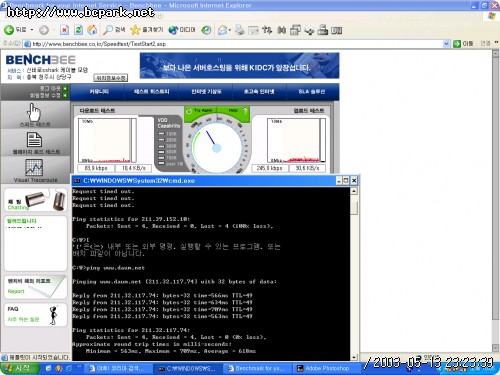
Task: Click the cascading windows icon in toolbar
Action: pos(295,30)
